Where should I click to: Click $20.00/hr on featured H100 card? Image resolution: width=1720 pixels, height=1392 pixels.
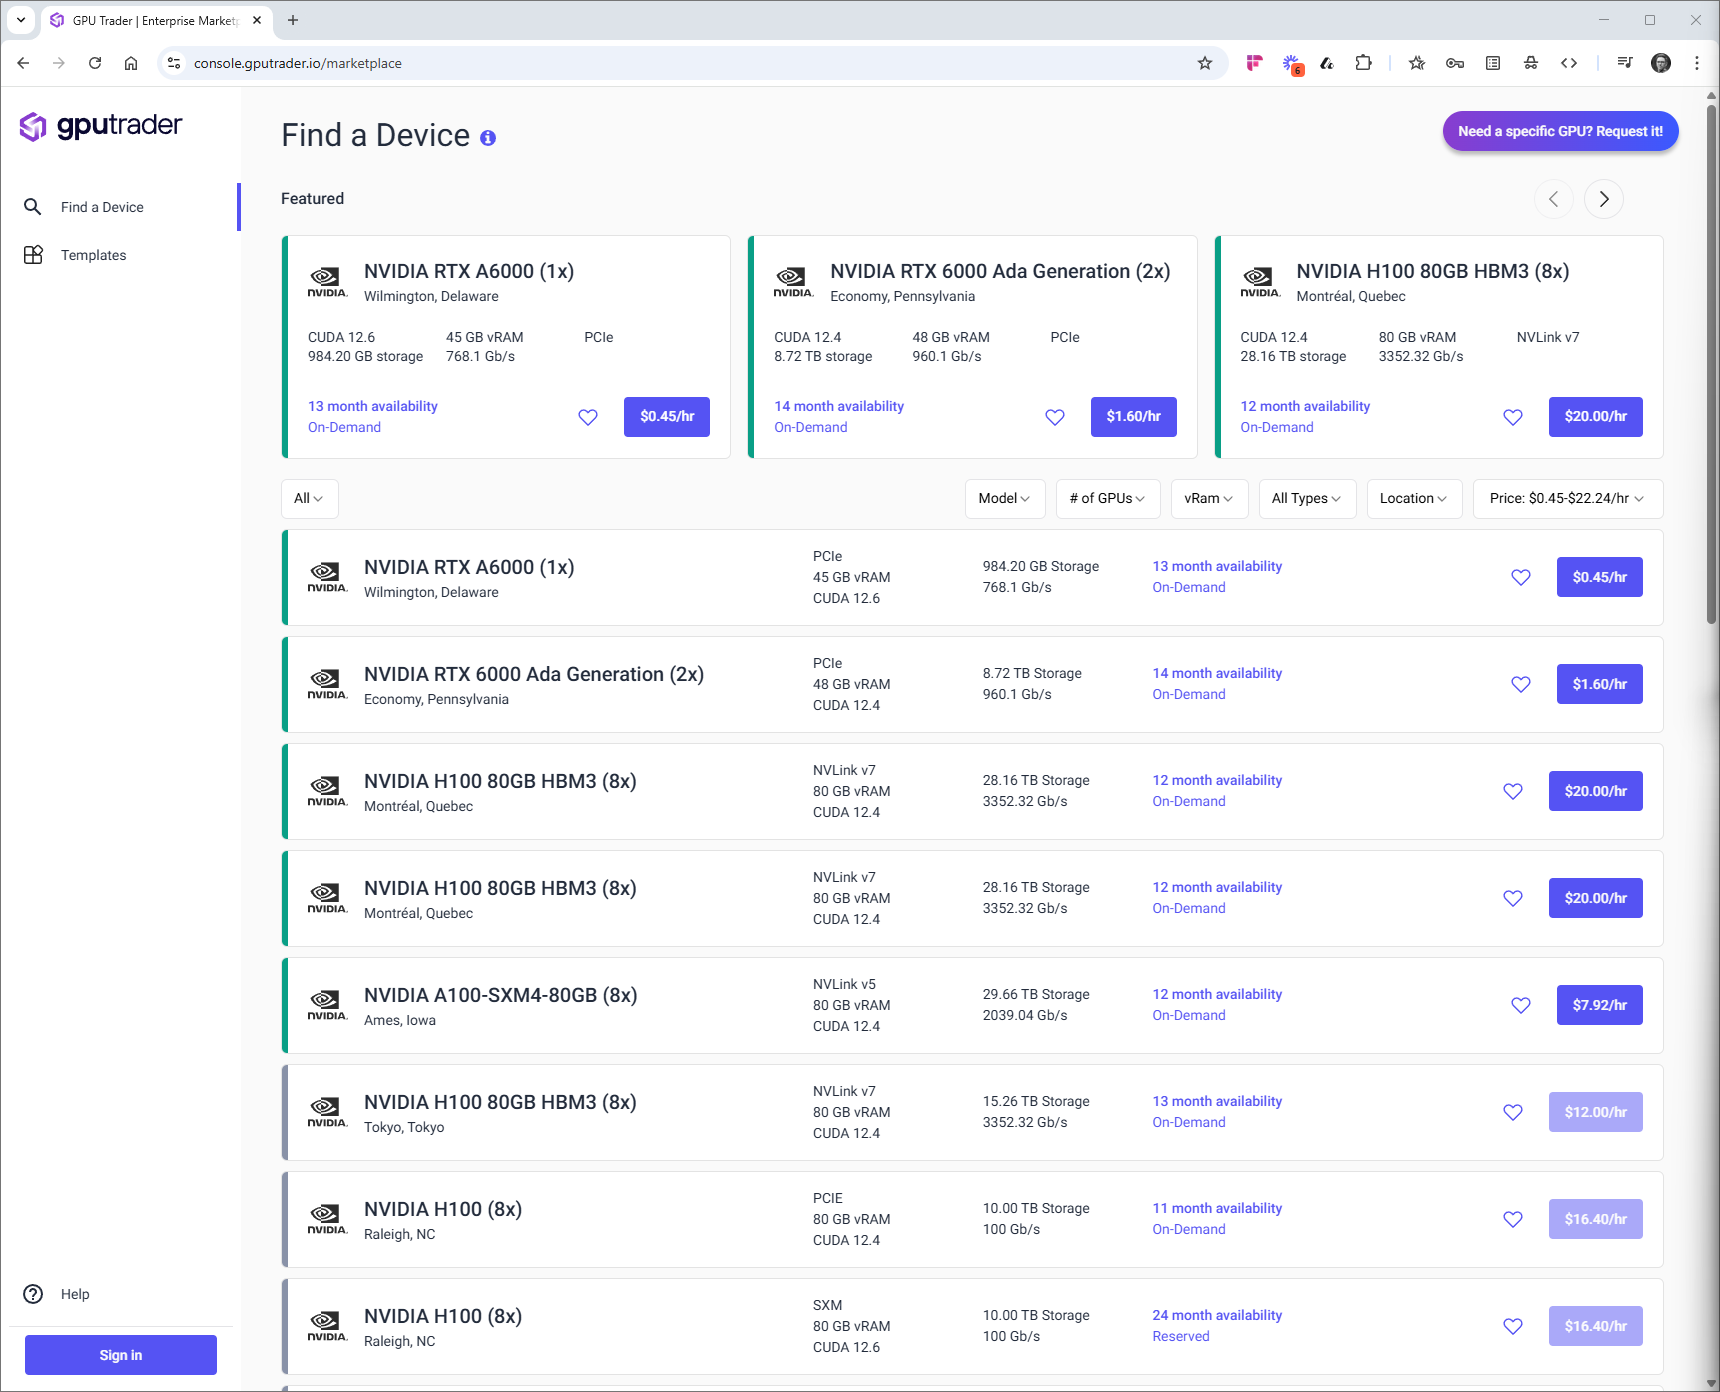[x=1596, y=417]
